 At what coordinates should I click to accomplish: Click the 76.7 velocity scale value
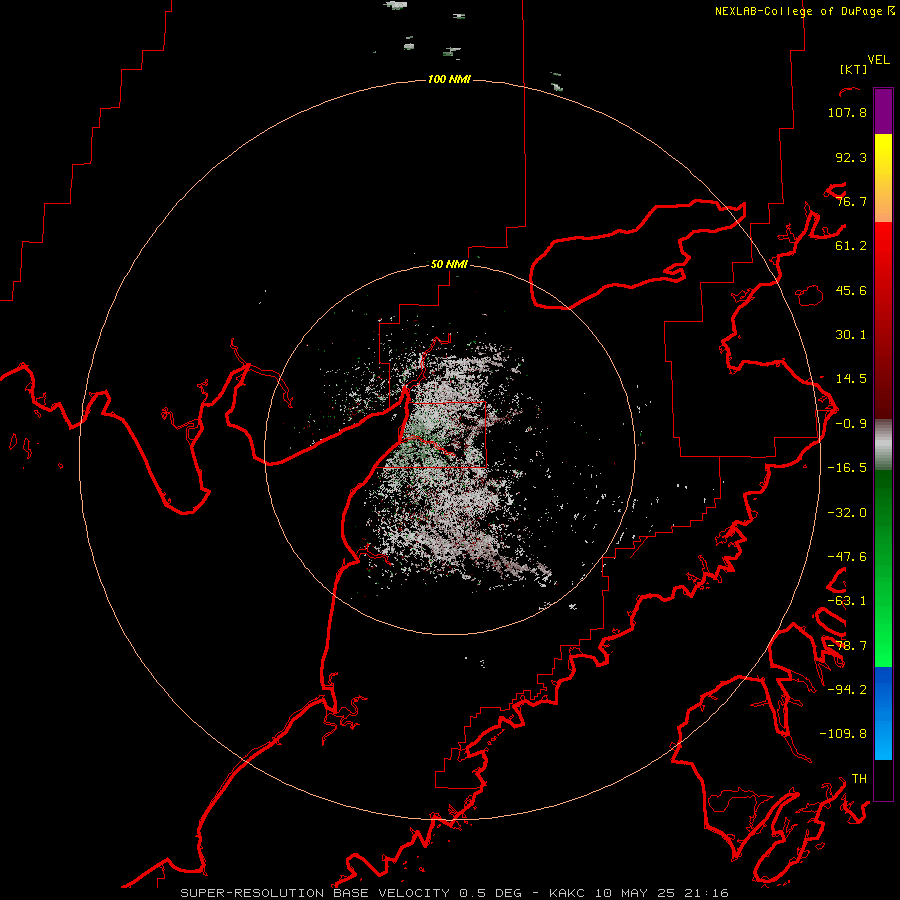851,201
